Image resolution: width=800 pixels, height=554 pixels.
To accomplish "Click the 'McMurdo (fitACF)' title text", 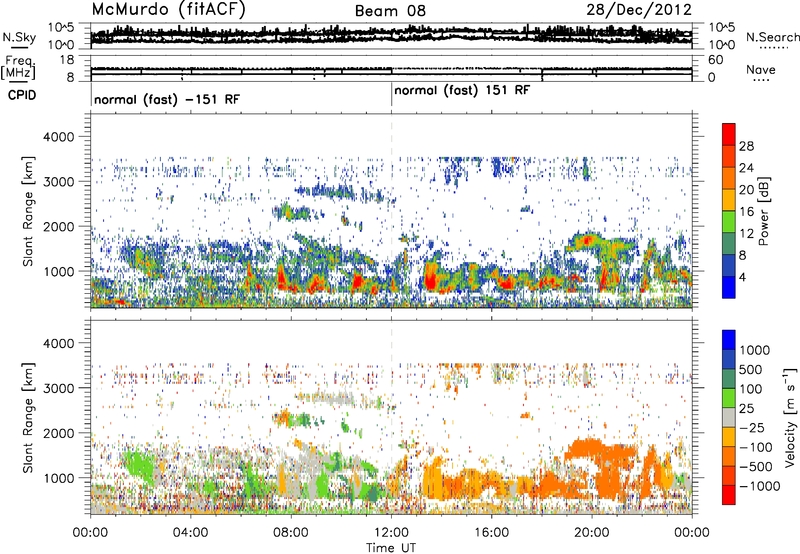I will point(168,10).
